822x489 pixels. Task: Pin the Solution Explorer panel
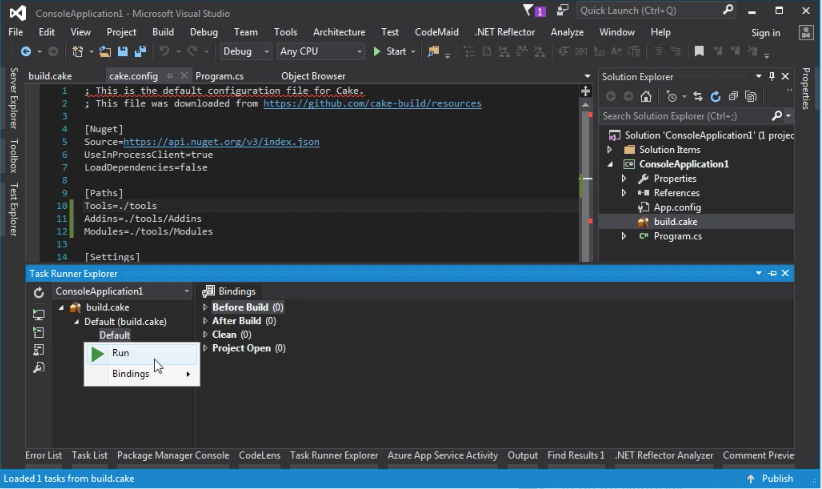(772, 77)
